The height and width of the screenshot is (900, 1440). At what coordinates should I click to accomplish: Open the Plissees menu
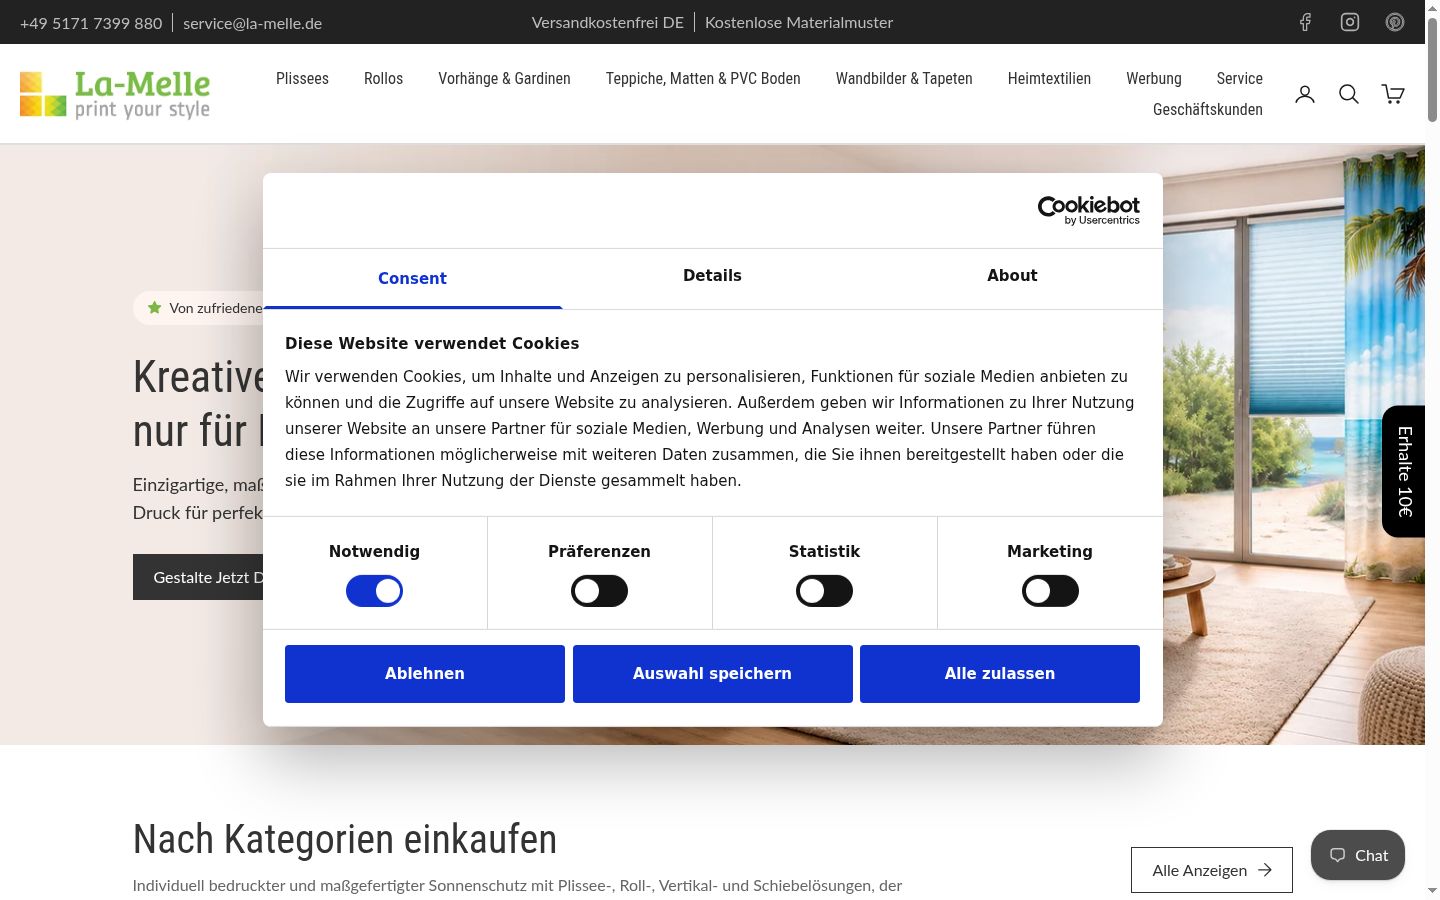click(302, 78)
